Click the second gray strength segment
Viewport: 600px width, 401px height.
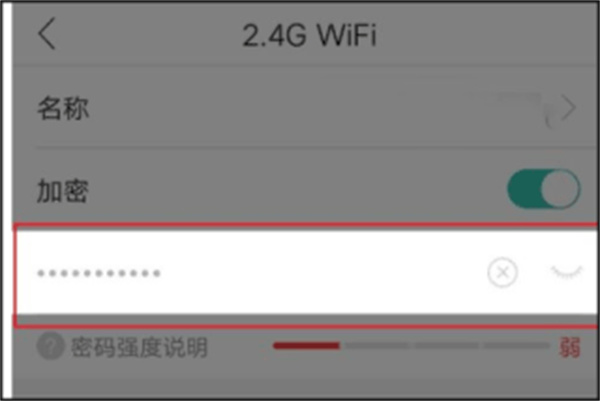377,346
